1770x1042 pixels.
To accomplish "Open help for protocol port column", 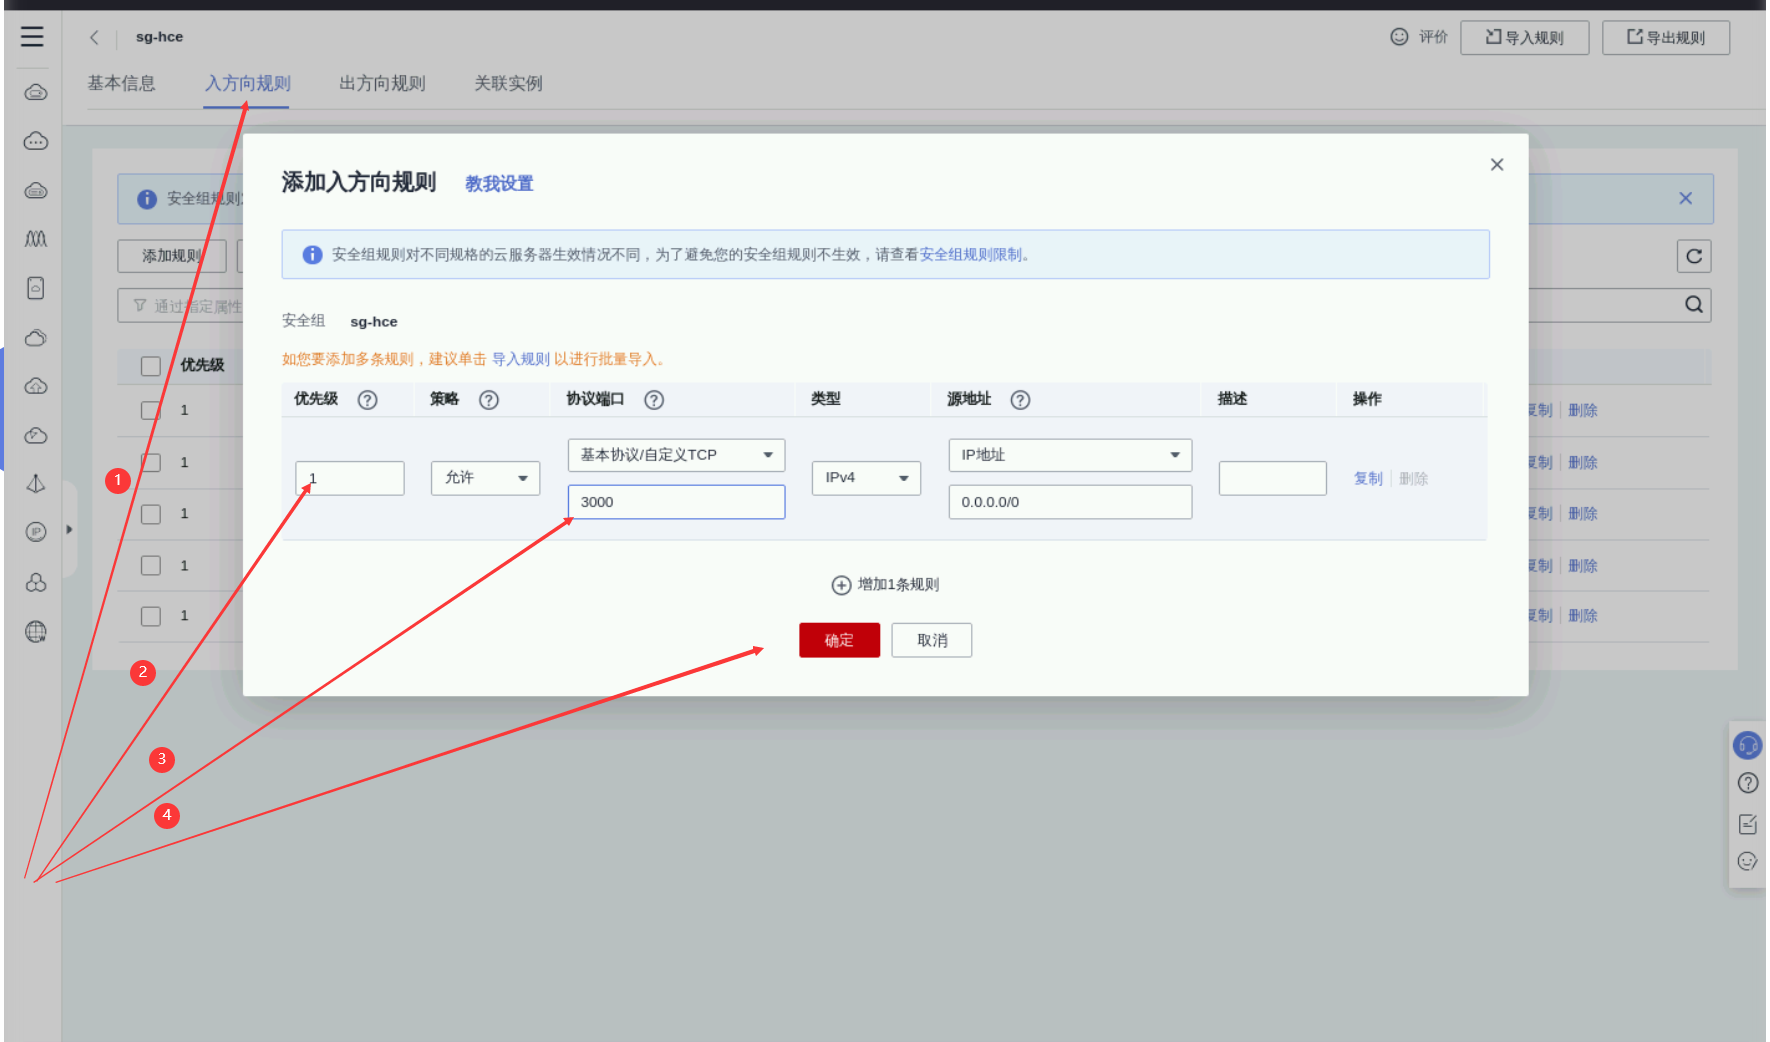I will pos(654,400).
